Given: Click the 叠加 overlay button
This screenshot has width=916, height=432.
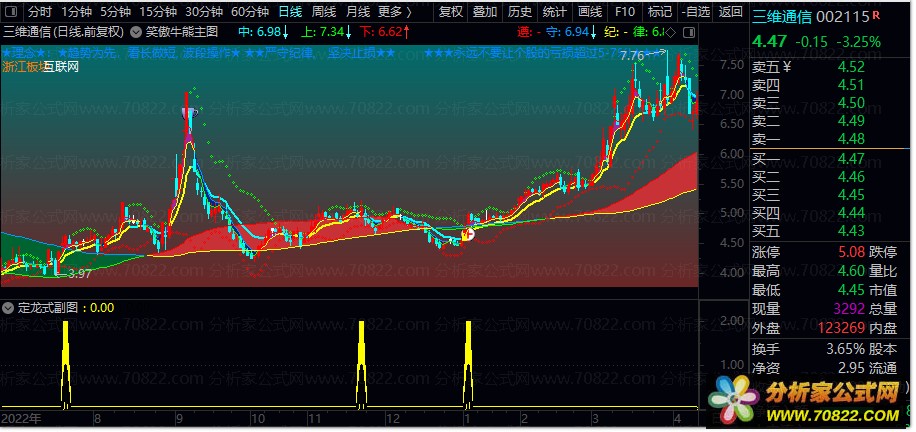Looking at the screenshot, I should tap(485, 11).
